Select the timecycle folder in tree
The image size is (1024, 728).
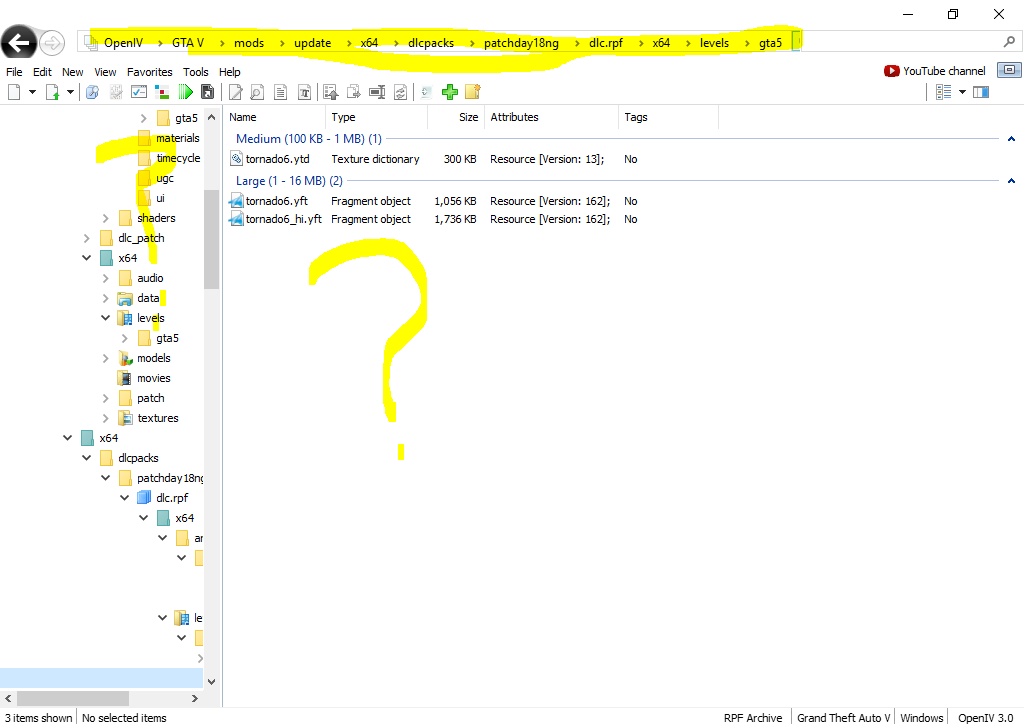click(178, 158)
